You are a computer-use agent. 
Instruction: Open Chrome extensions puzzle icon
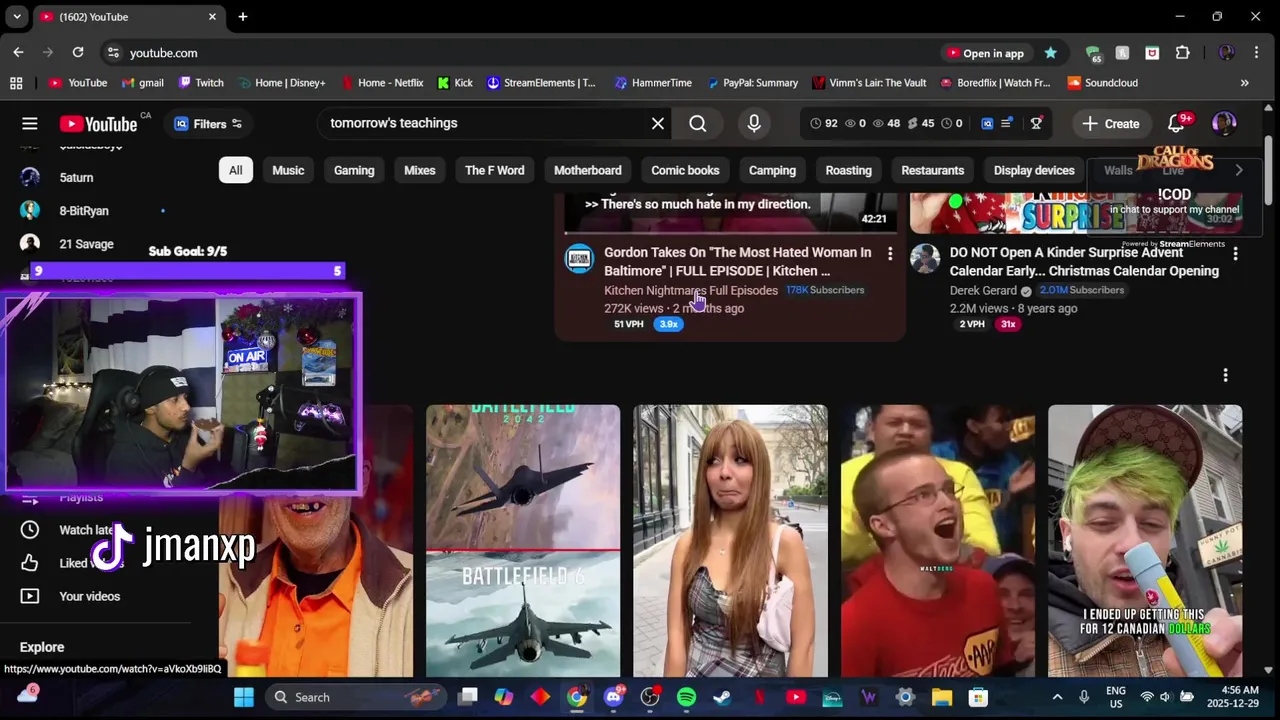click(1183, 53)
